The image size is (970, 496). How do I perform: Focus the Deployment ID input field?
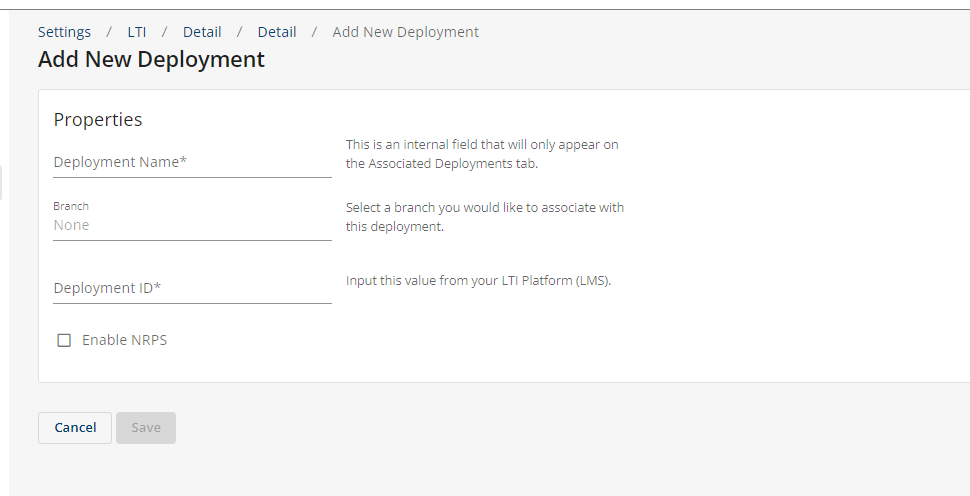coord(192,288)
